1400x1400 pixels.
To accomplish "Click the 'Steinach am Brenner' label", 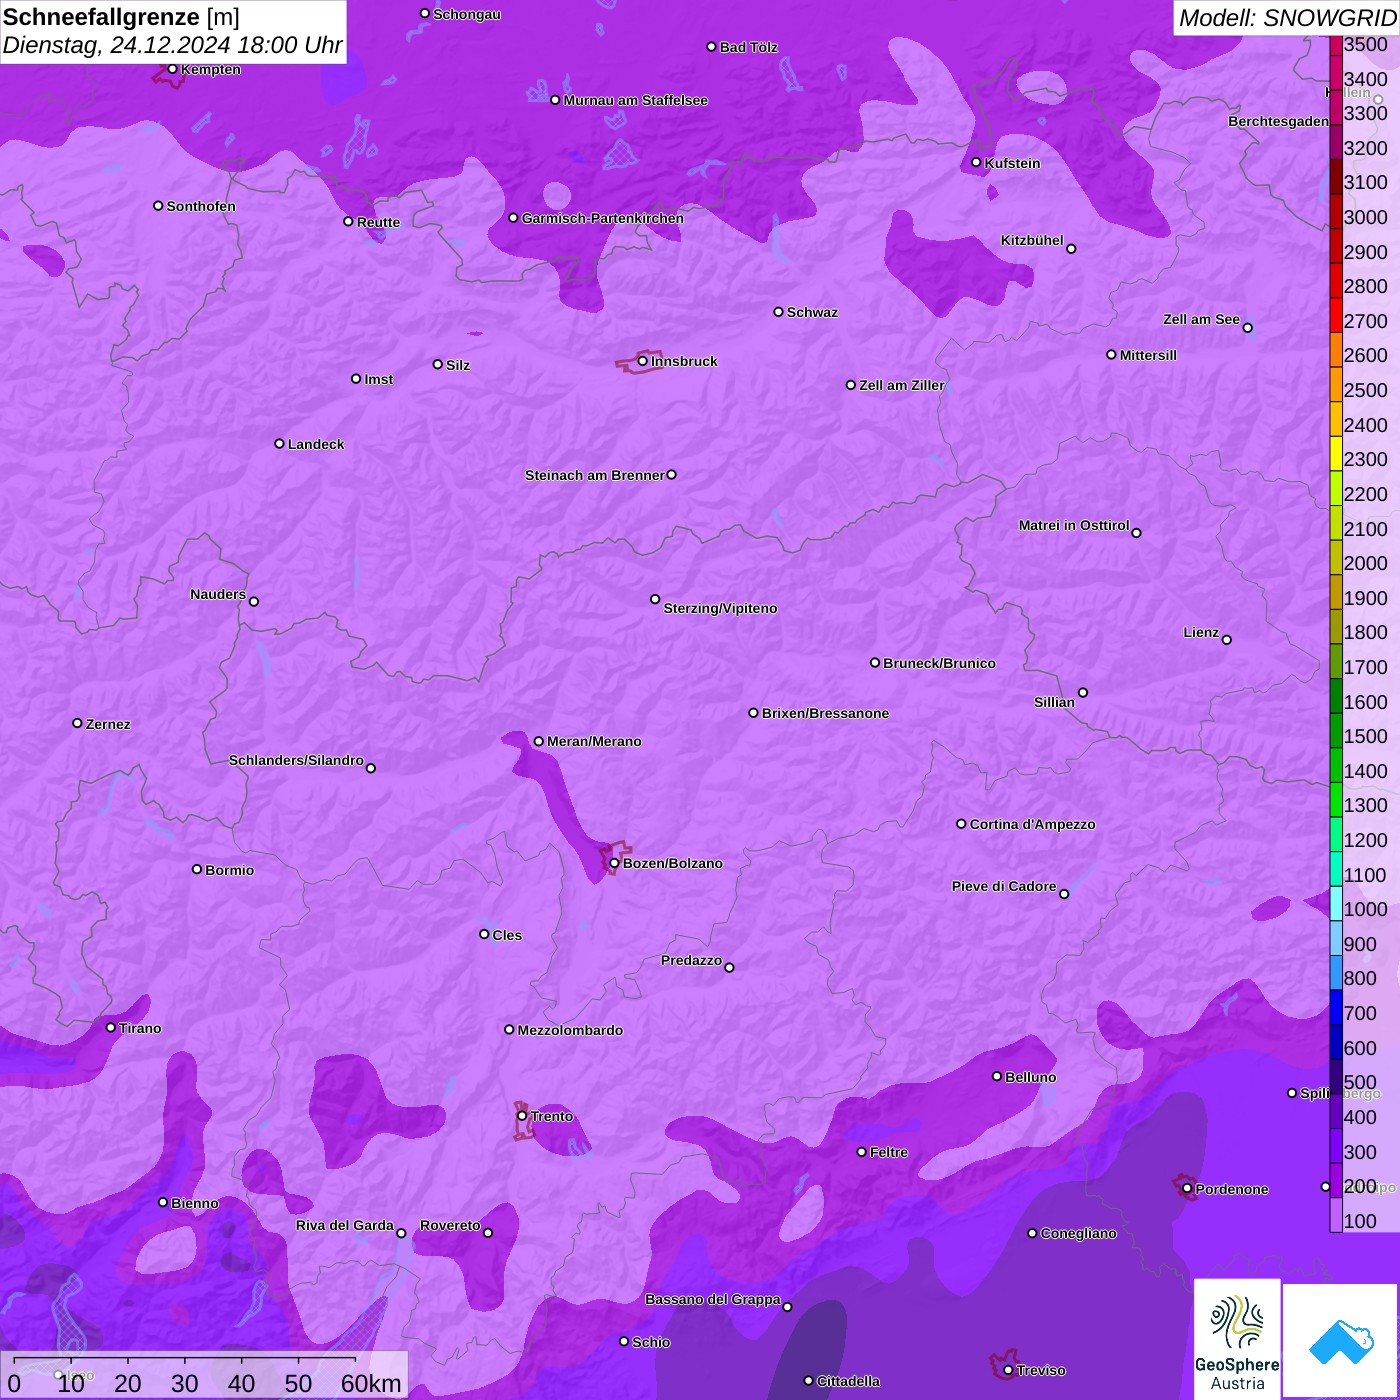I will coord(594,475).
